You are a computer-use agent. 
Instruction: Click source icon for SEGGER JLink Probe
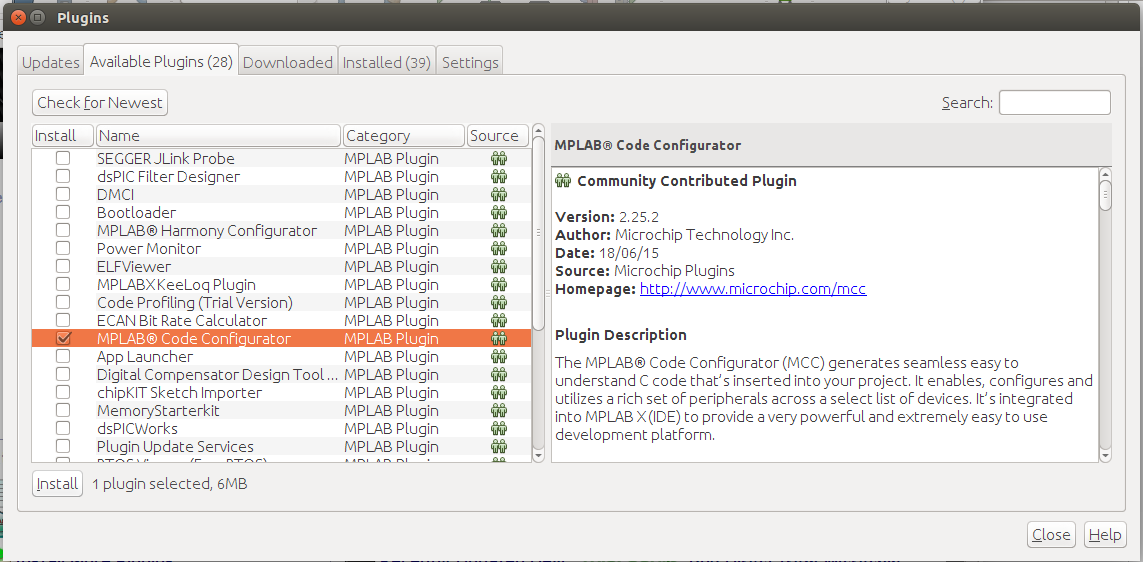[x=499, y=158]
